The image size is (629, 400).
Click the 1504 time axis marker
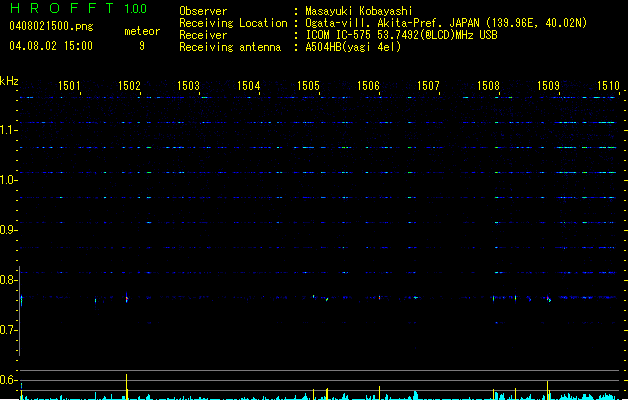click(x=249, y=86)
